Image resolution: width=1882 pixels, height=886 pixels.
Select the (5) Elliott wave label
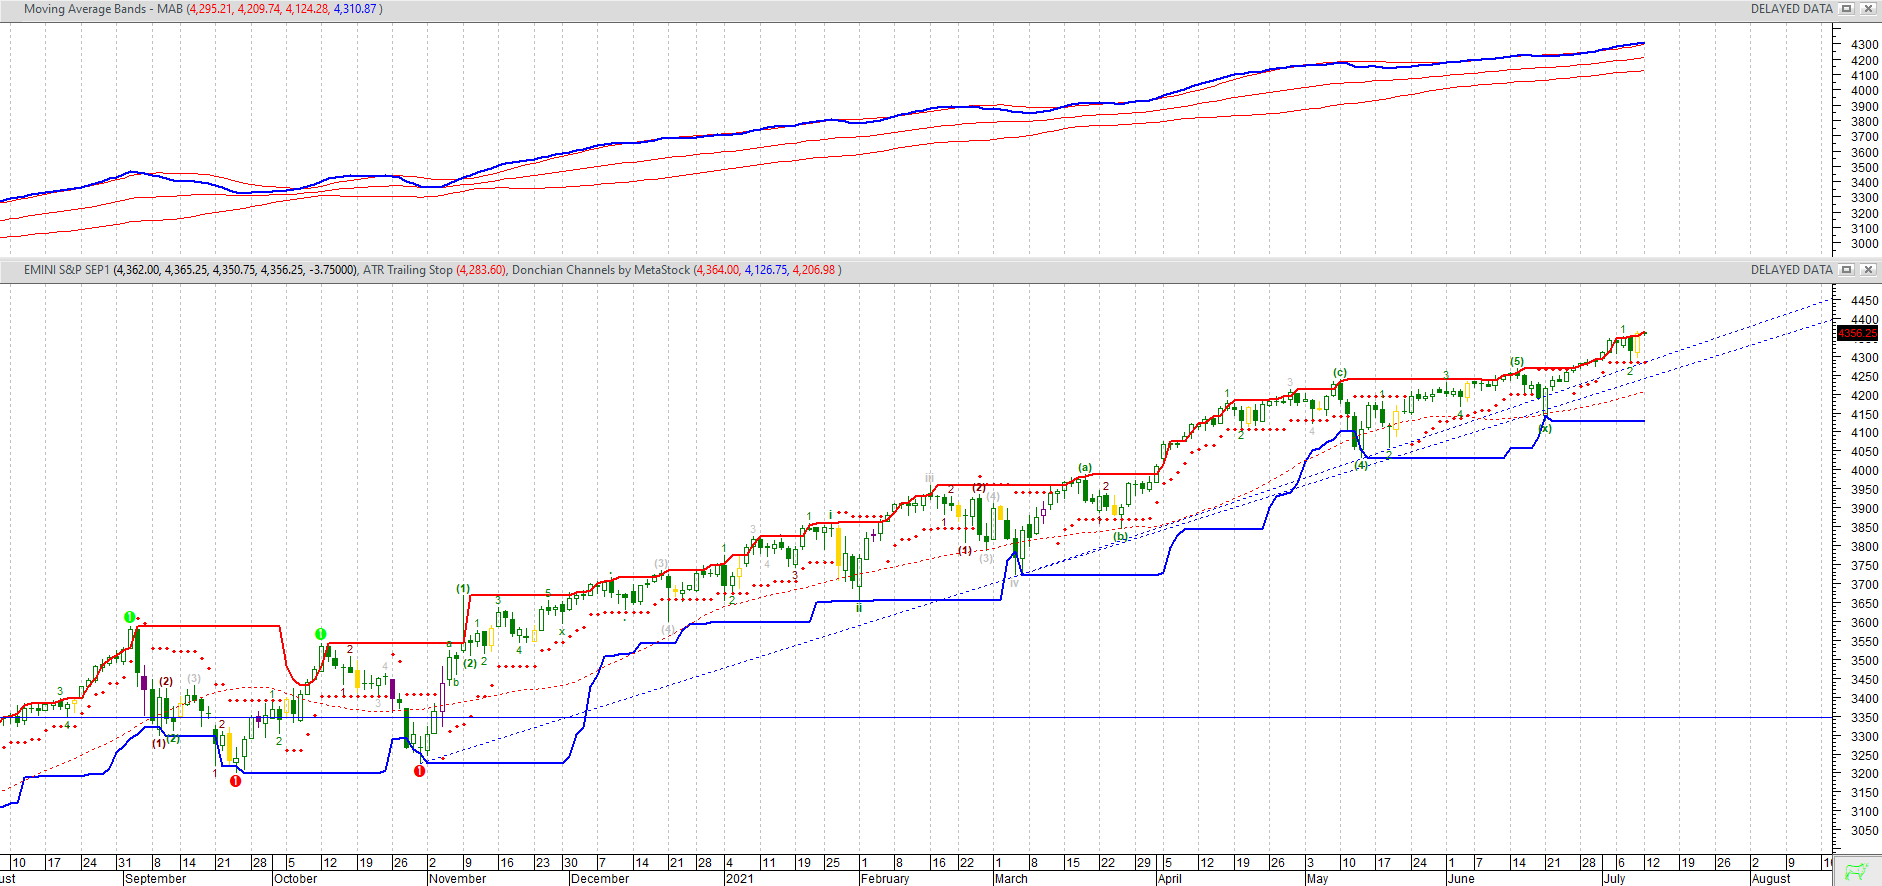tap(1517, 362)
